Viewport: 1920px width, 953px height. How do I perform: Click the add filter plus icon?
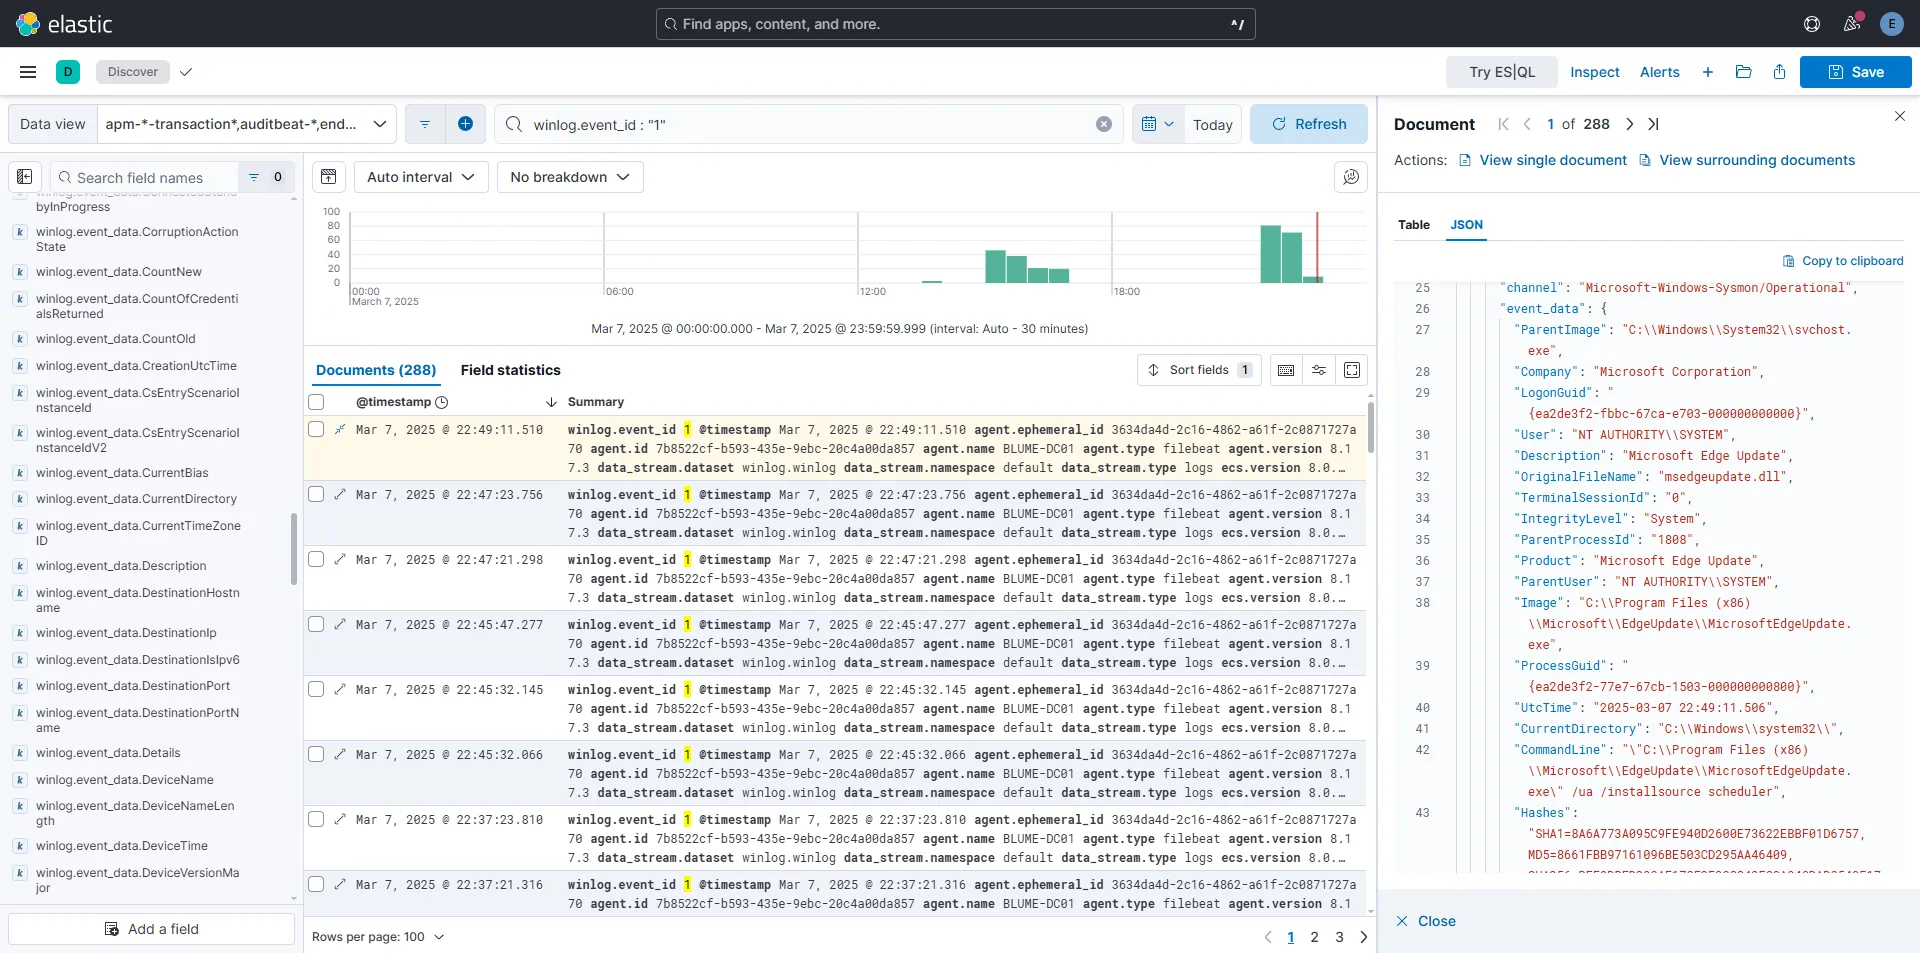465,124
